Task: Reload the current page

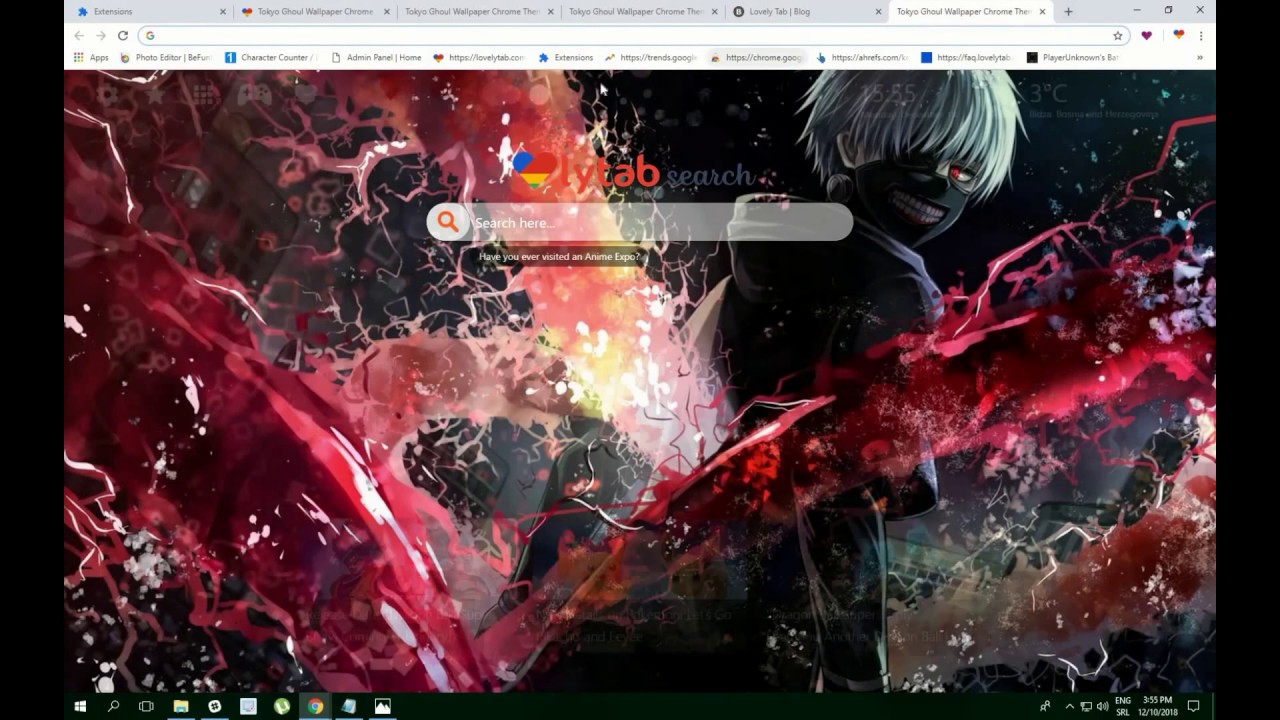Action: [x=123, y=35]
